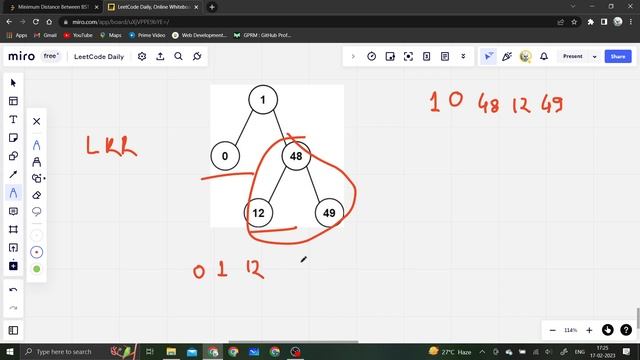This screenshot has width=640, height=360.
Task: Select the cursor/select tool in Miro toolbar
Action: 13,83
